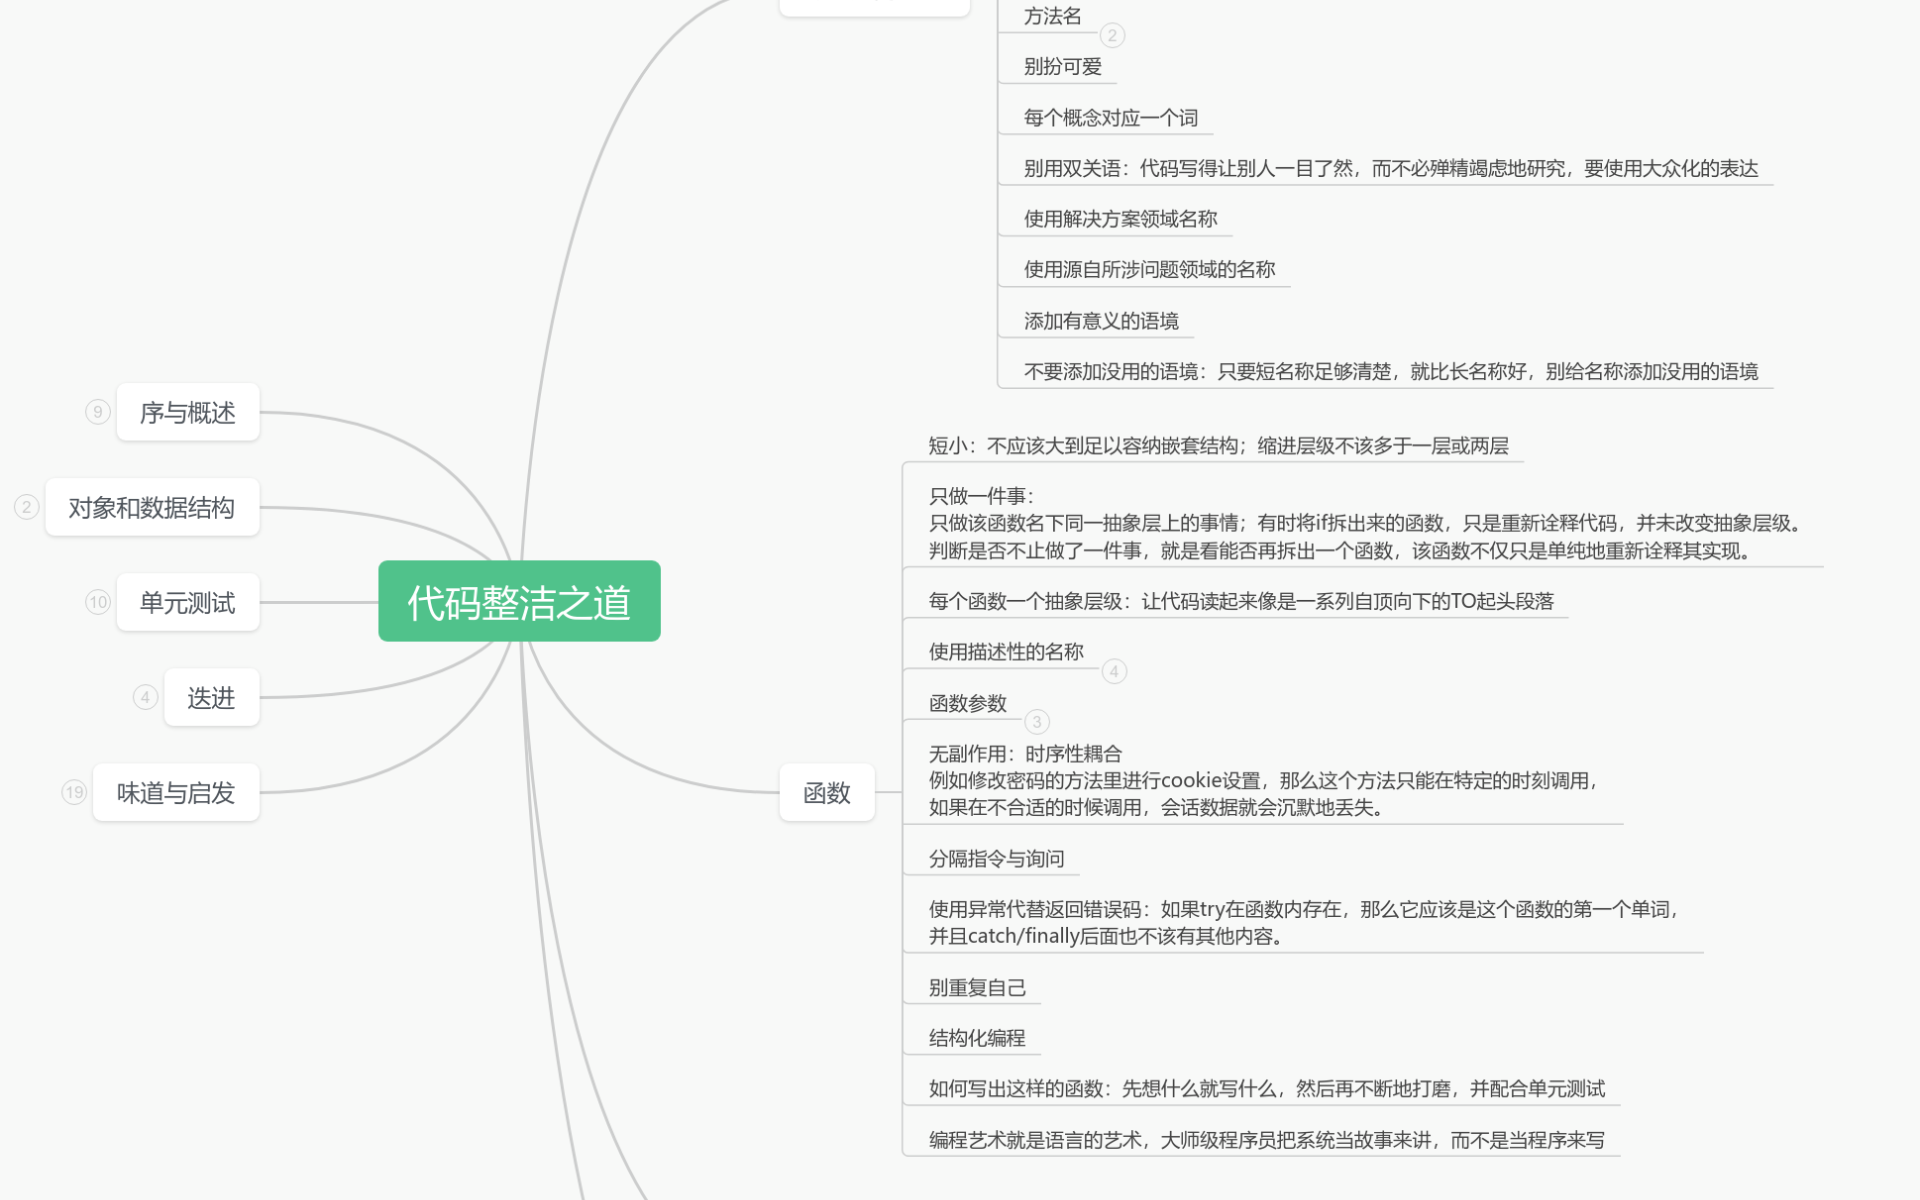Click the 添加有意义的语境 node
The height and width of the screenshot is (1200, 1920).
coord(1100,319)
